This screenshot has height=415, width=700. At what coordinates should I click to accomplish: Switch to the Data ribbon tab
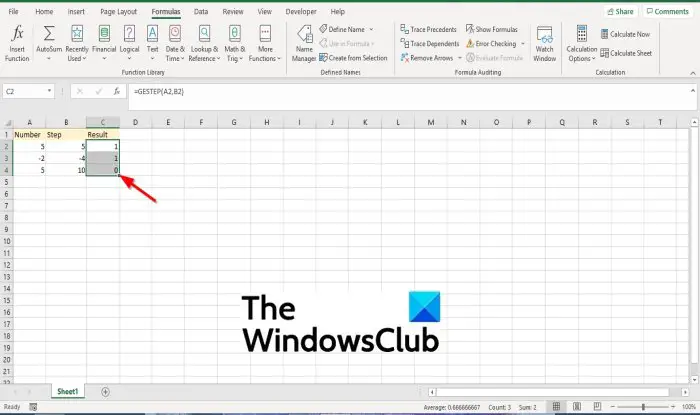201,12
